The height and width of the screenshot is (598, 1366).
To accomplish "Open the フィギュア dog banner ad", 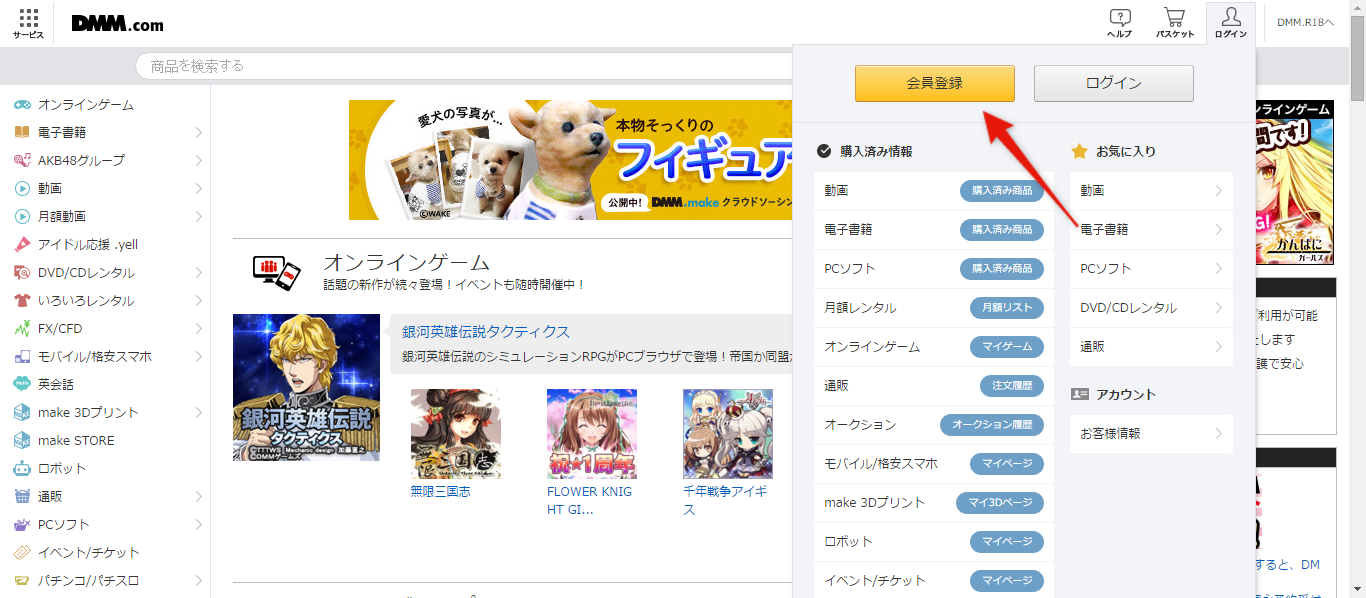I will (571, 159).
